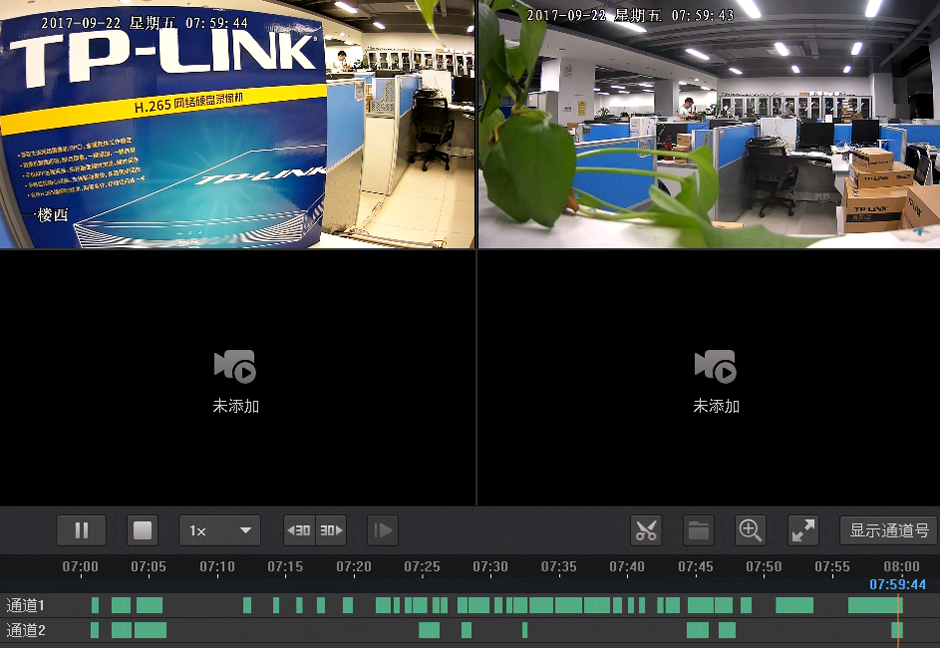Jump to 07:30 on the timeline ruler

pyautogui.click(x=490, y=566)
